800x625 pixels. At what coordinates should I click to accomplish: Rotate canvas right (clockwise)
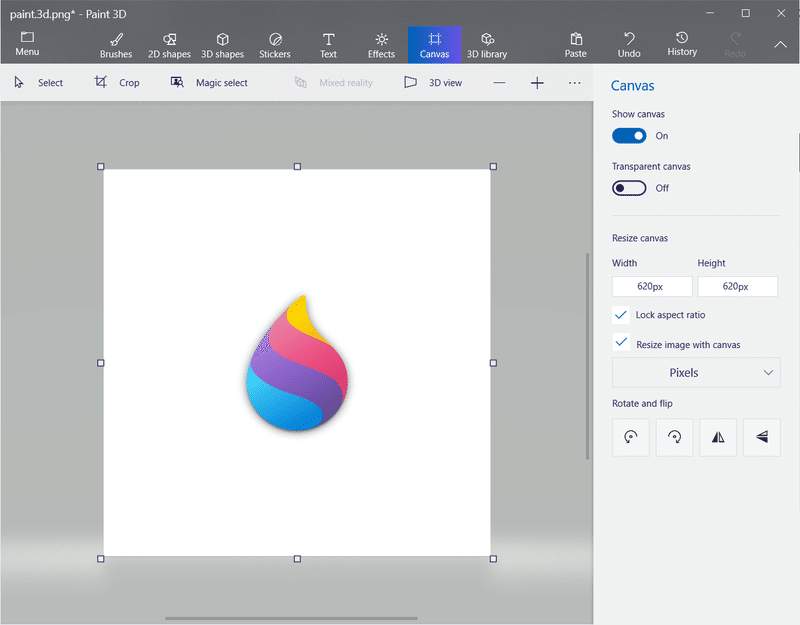[674, 437]
